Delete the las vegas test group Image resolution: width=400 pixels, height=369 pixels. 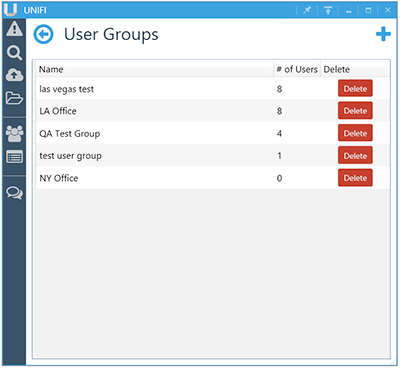(x=355, y=89)
